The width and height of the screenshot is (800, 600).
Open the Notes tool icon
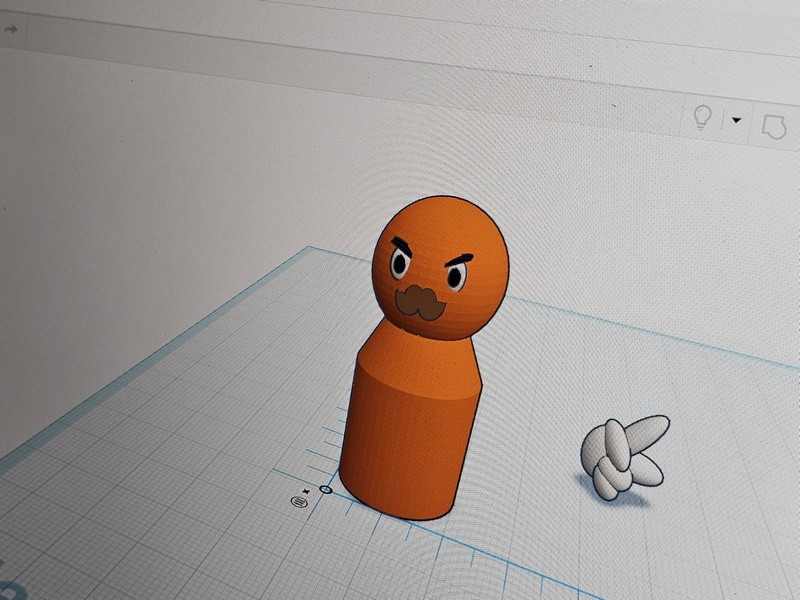pyautogui.click(x=774, y=127)
